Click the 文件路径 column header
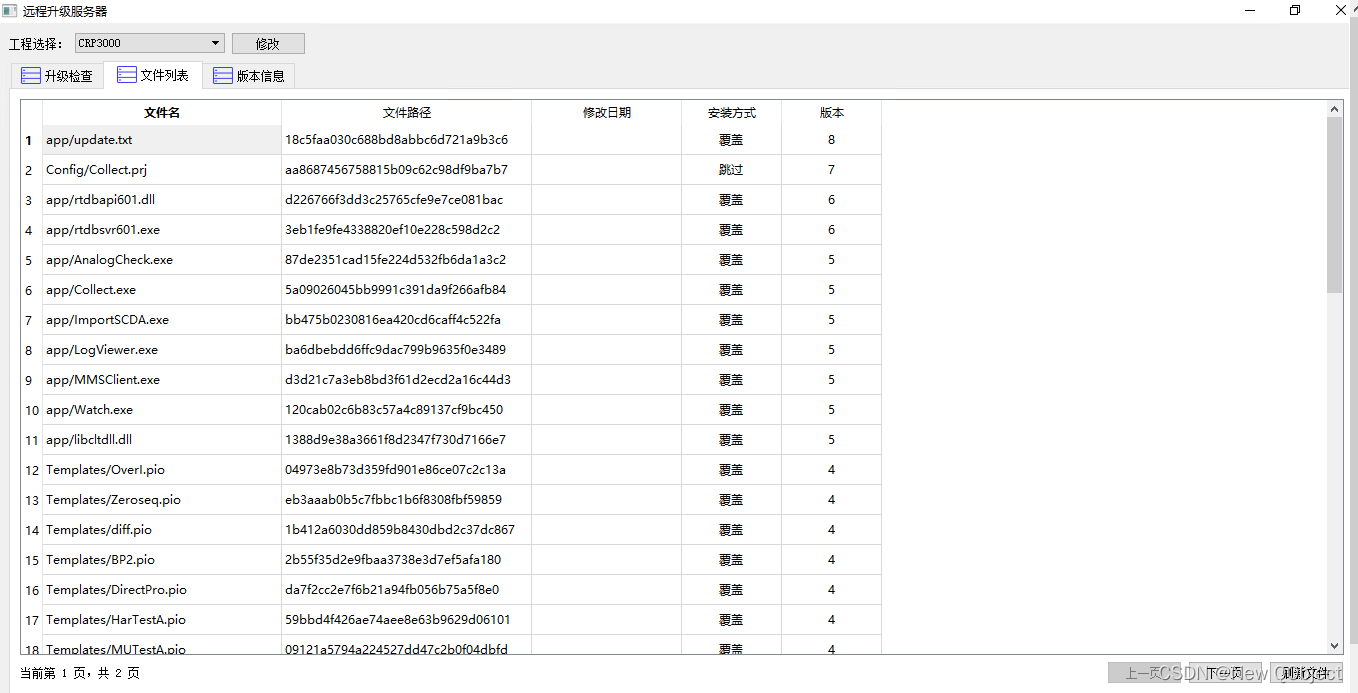This screenshot has height=693, width=1358. (407, 113)
